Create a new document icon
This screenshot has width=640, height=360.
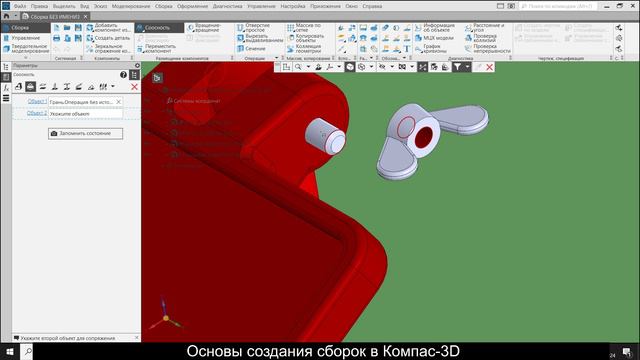point(56,28)
